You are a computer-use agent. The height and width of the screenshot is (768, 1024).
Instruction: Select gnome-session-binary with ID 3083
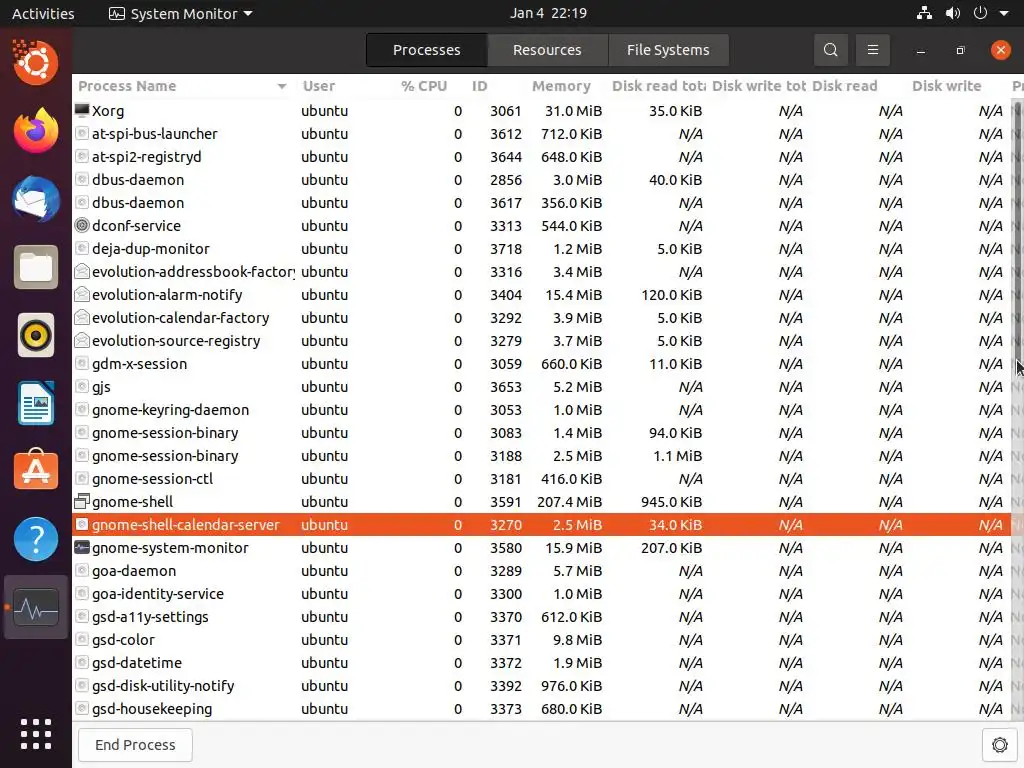pyautogui.click(x=541, y=432)
